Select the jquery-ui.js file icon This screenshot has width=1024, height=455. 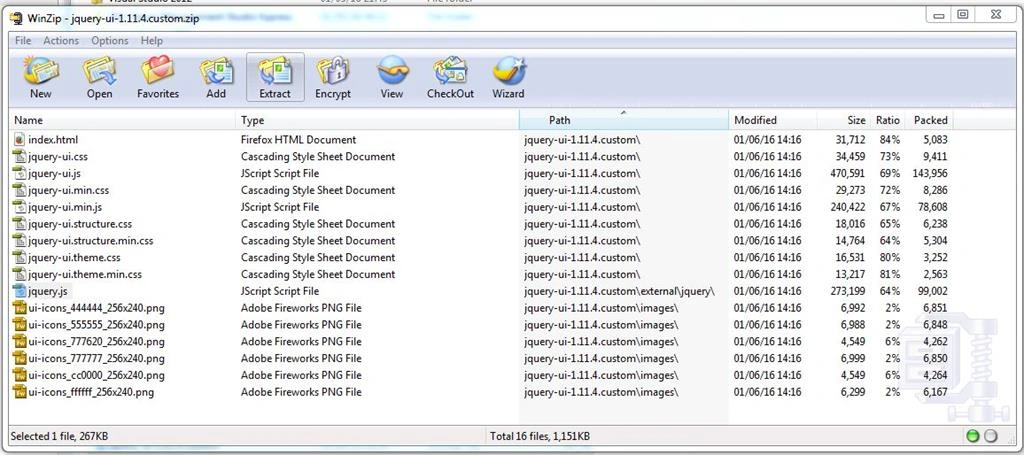(19, 174)
